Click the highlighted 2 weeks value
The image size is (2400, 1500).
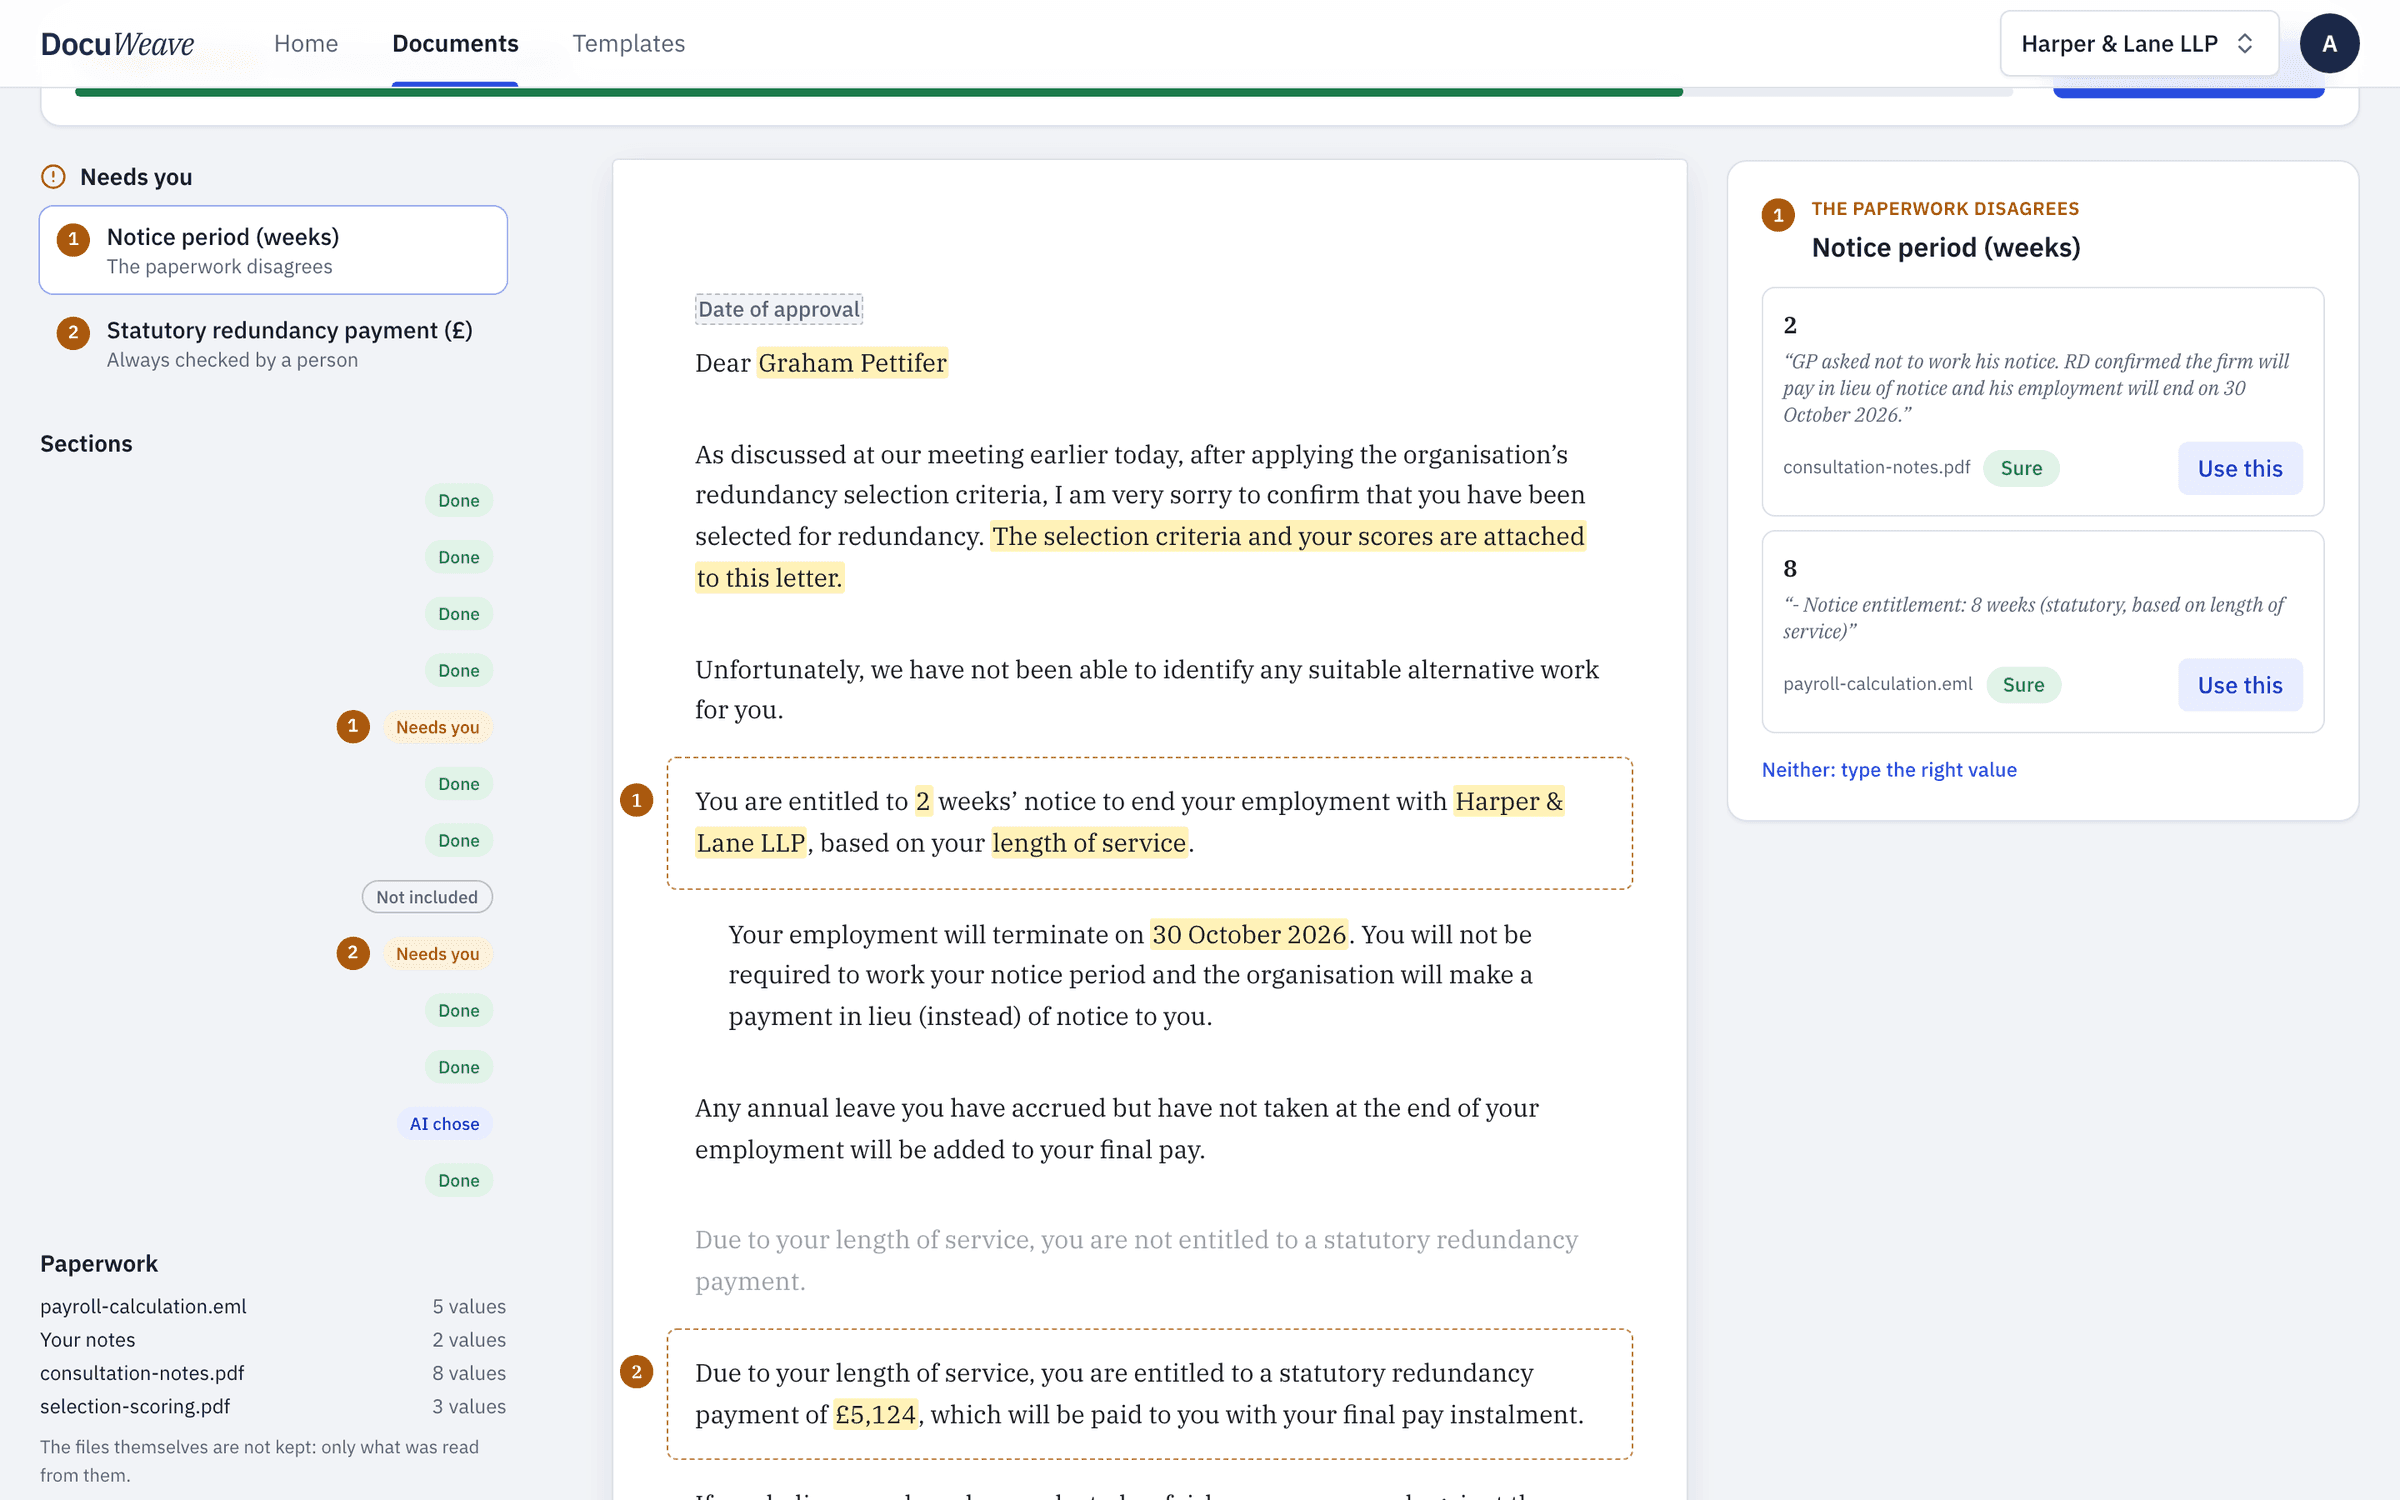coord(922,801)
